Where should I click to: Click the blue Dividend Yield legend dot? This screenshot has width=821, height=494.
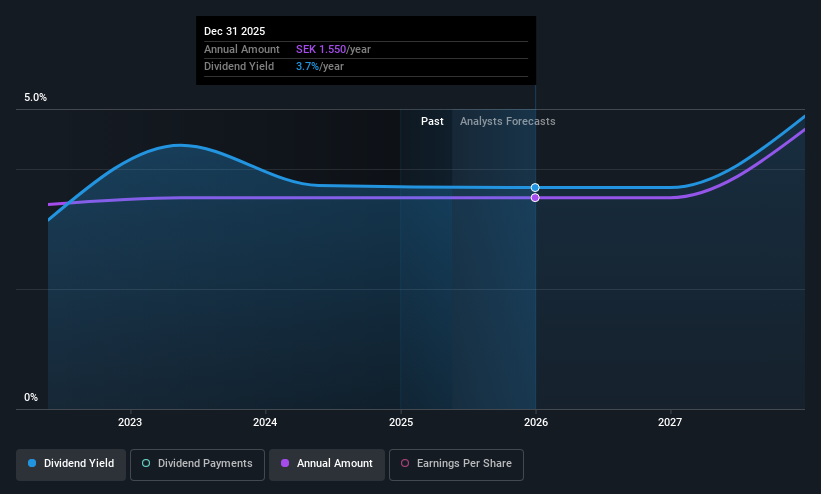click(x=32, y=463)
